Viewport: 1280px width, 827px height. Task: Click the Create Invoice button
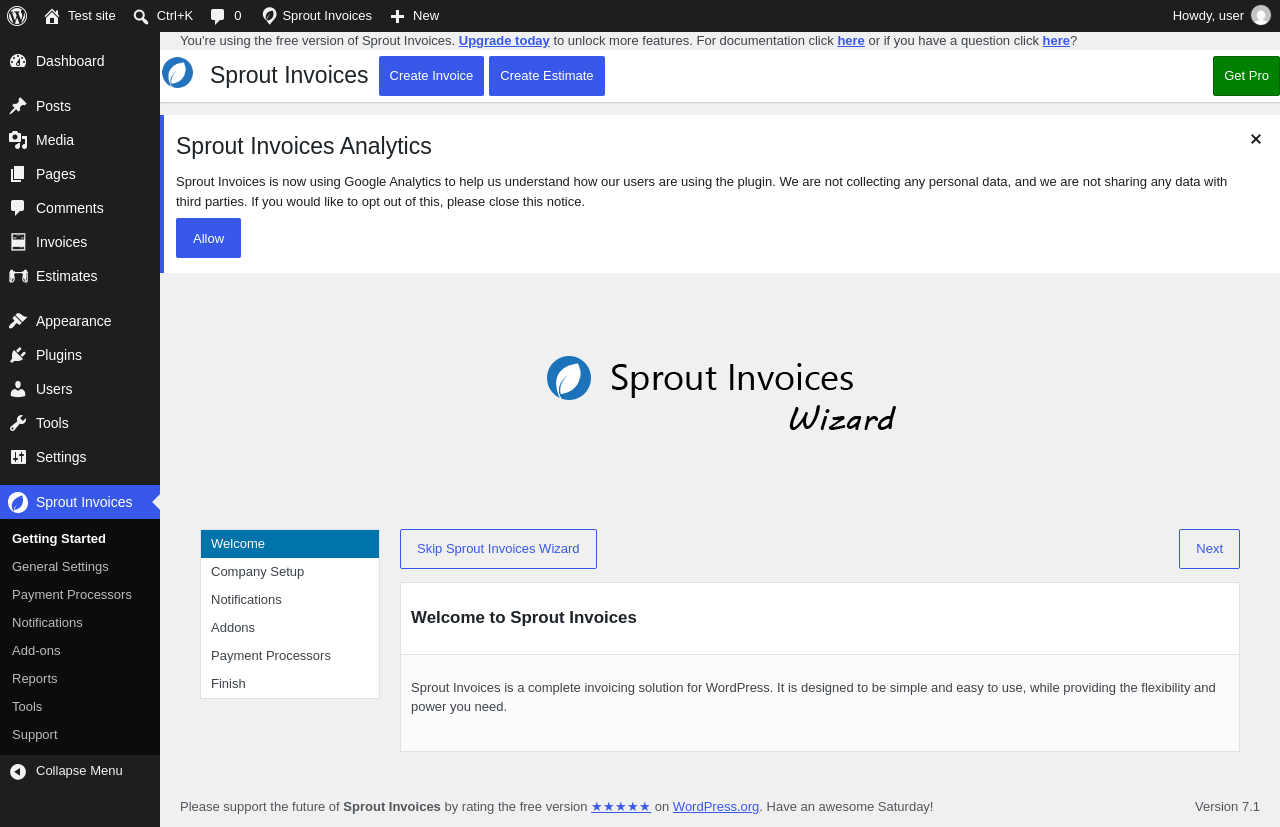431,76
